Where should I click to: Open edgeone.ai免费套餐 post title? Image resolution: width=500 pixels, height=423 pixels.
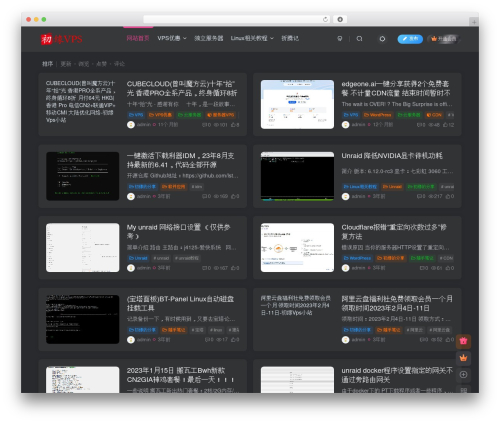click(x=396, y=88)
